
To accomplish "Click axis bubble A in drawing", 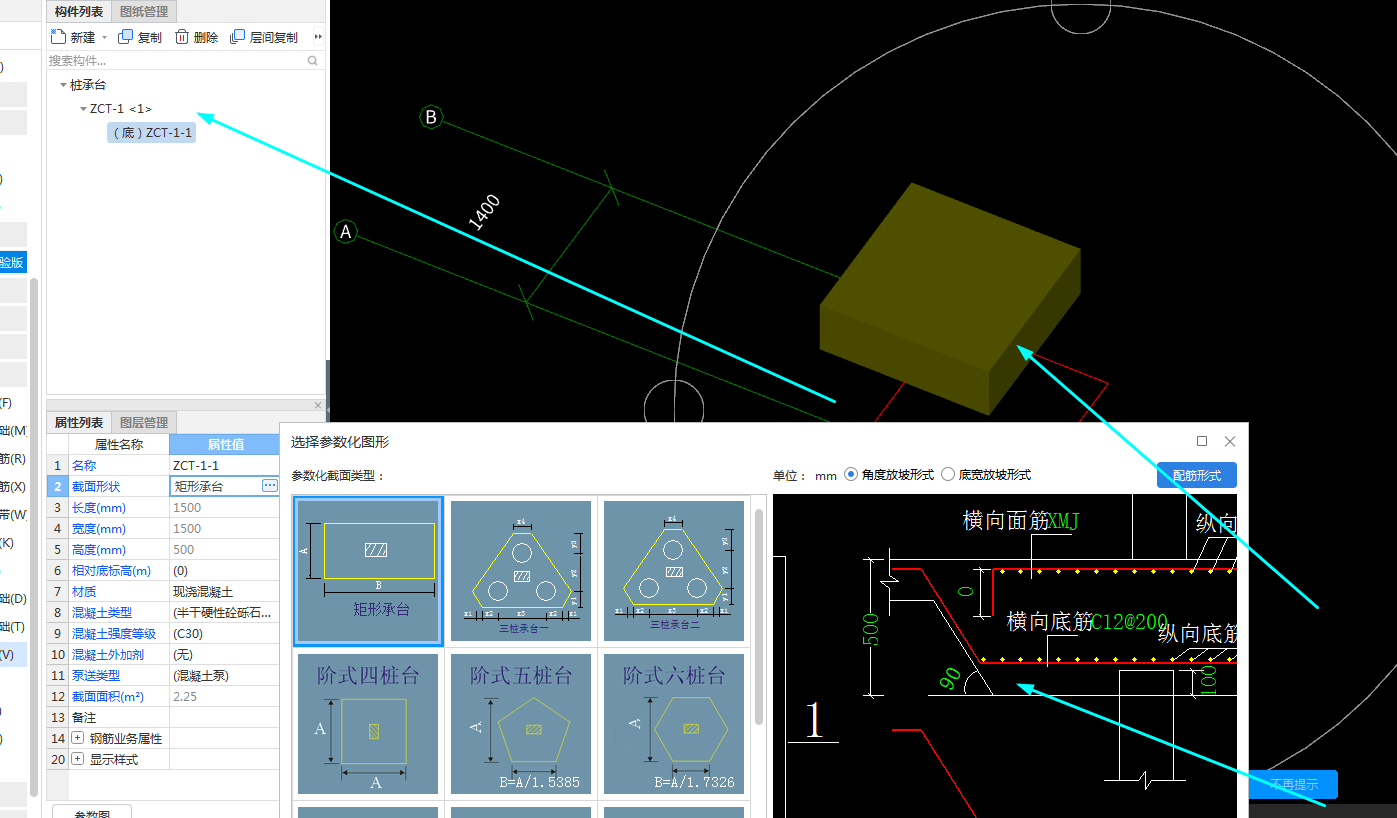I will tap(346, 232).
